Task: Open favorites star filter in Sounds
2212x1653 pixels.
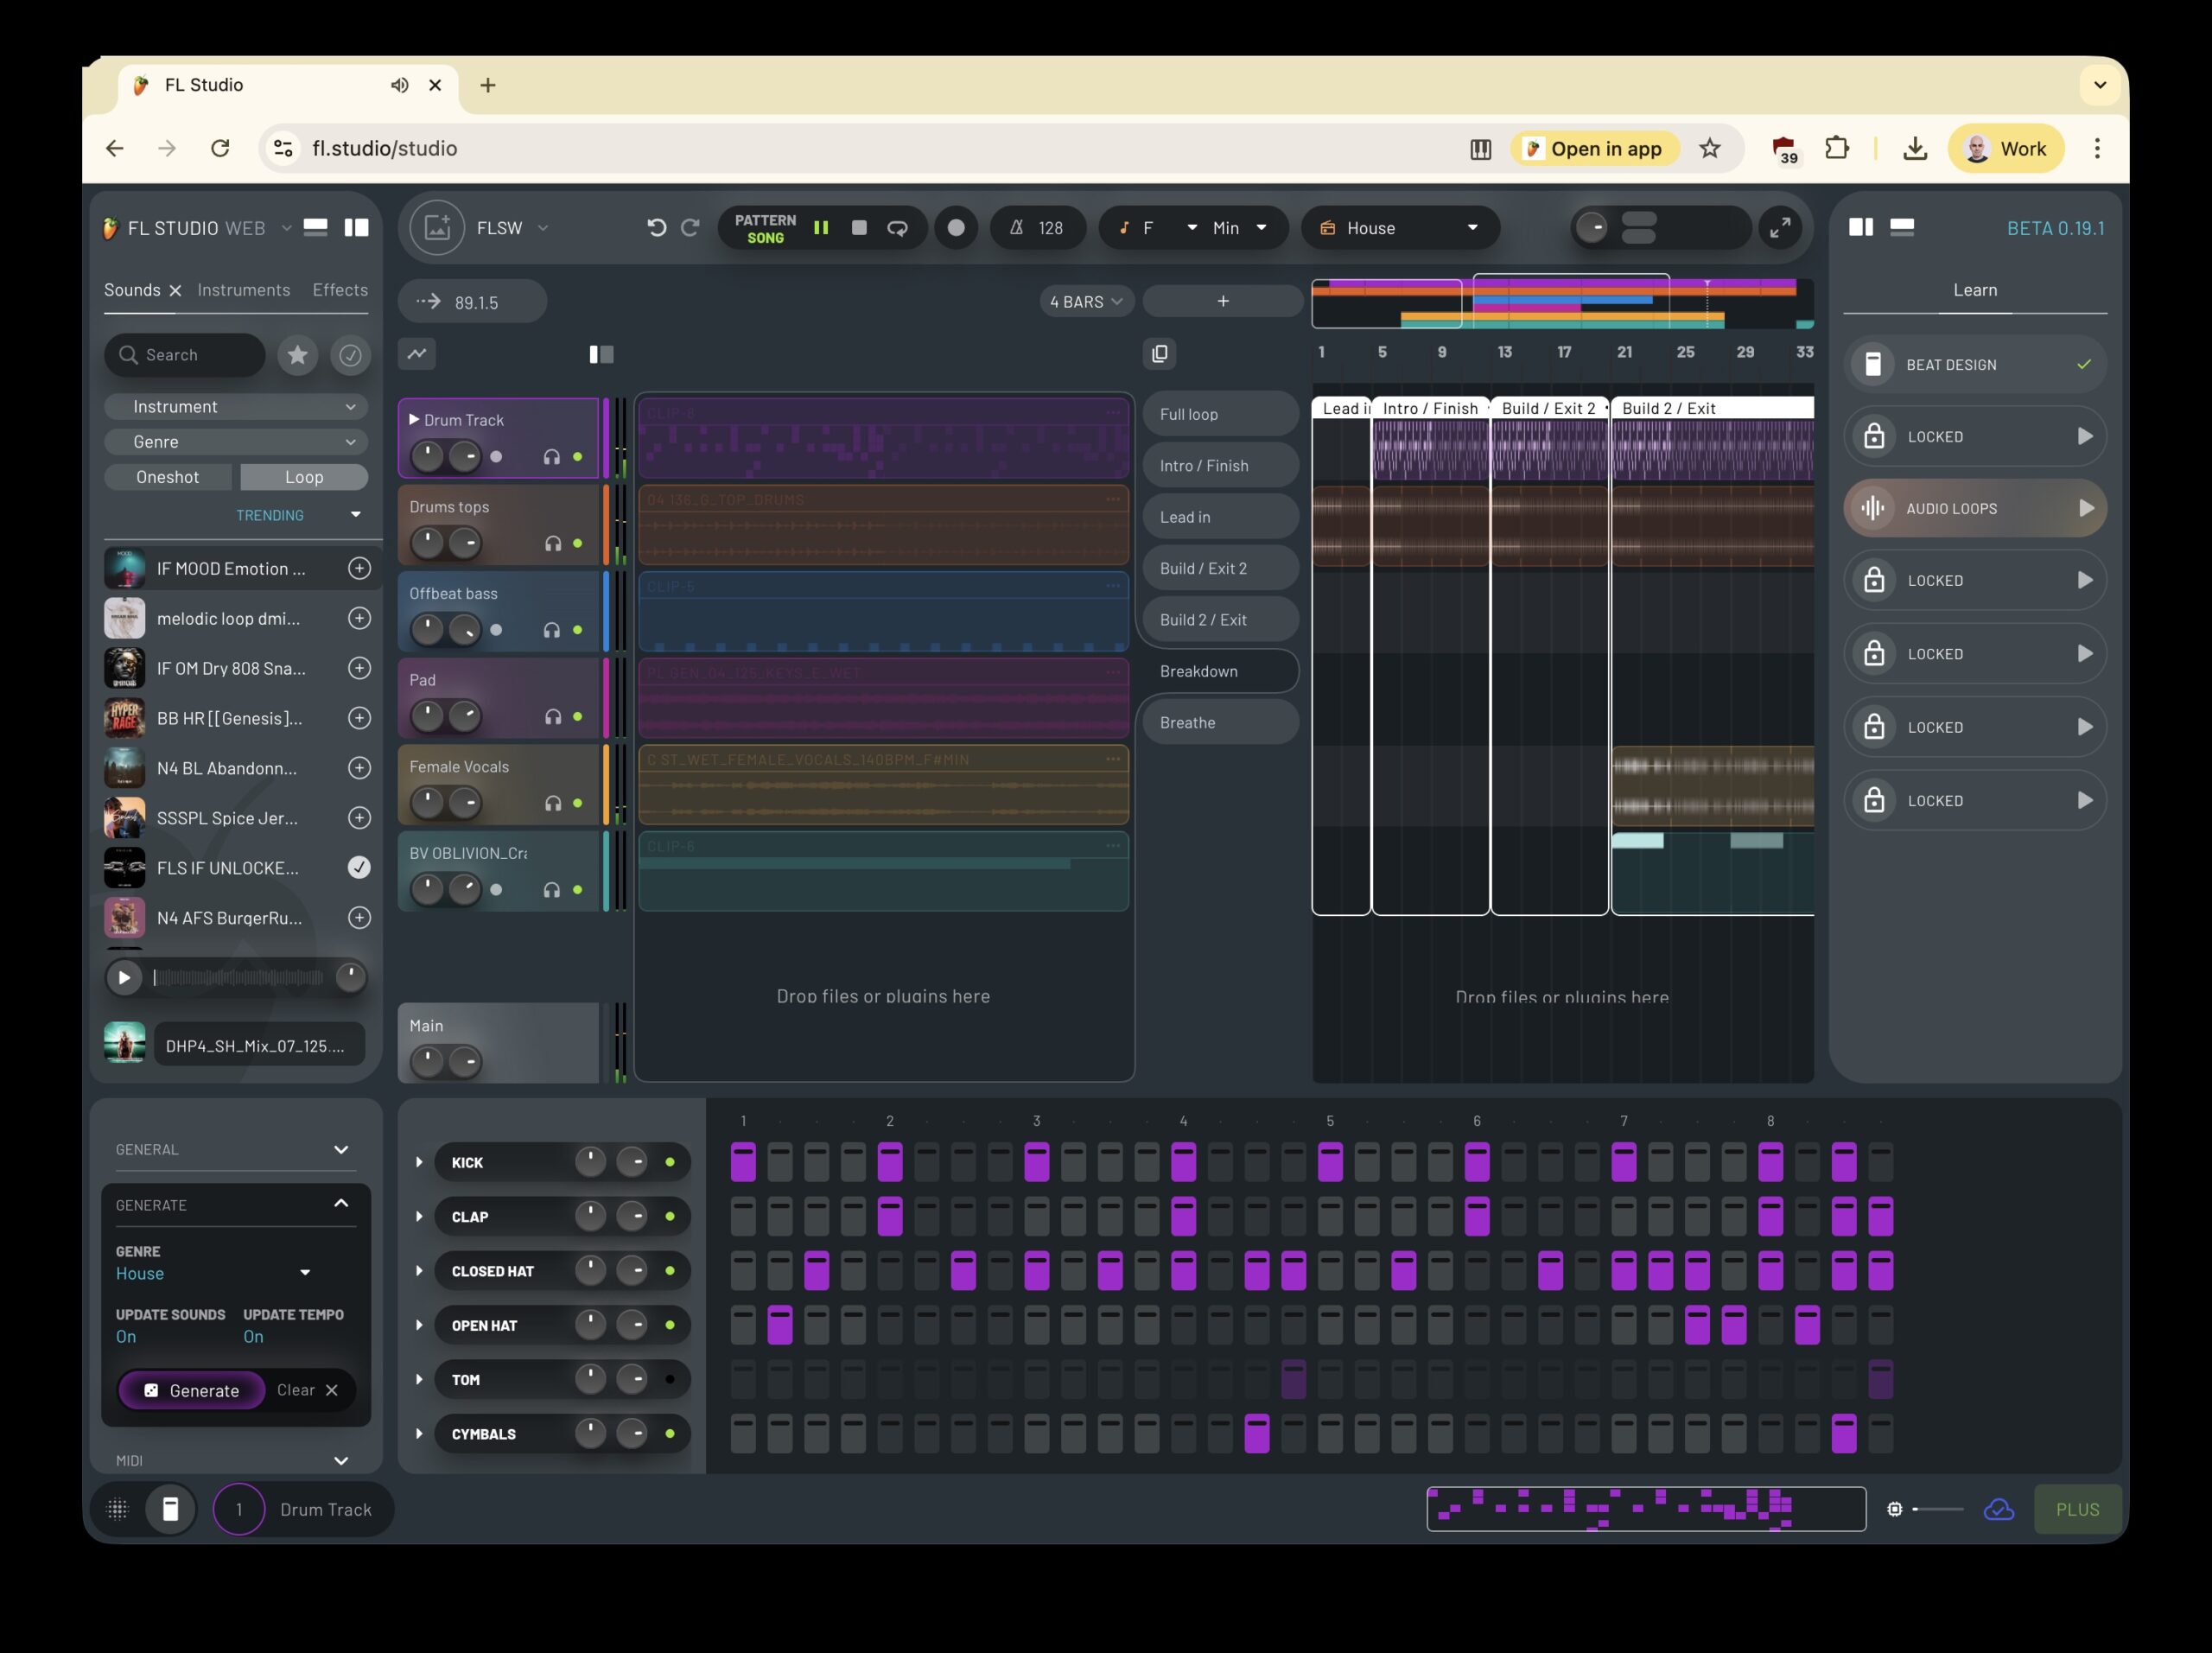Action: [297, 355]
